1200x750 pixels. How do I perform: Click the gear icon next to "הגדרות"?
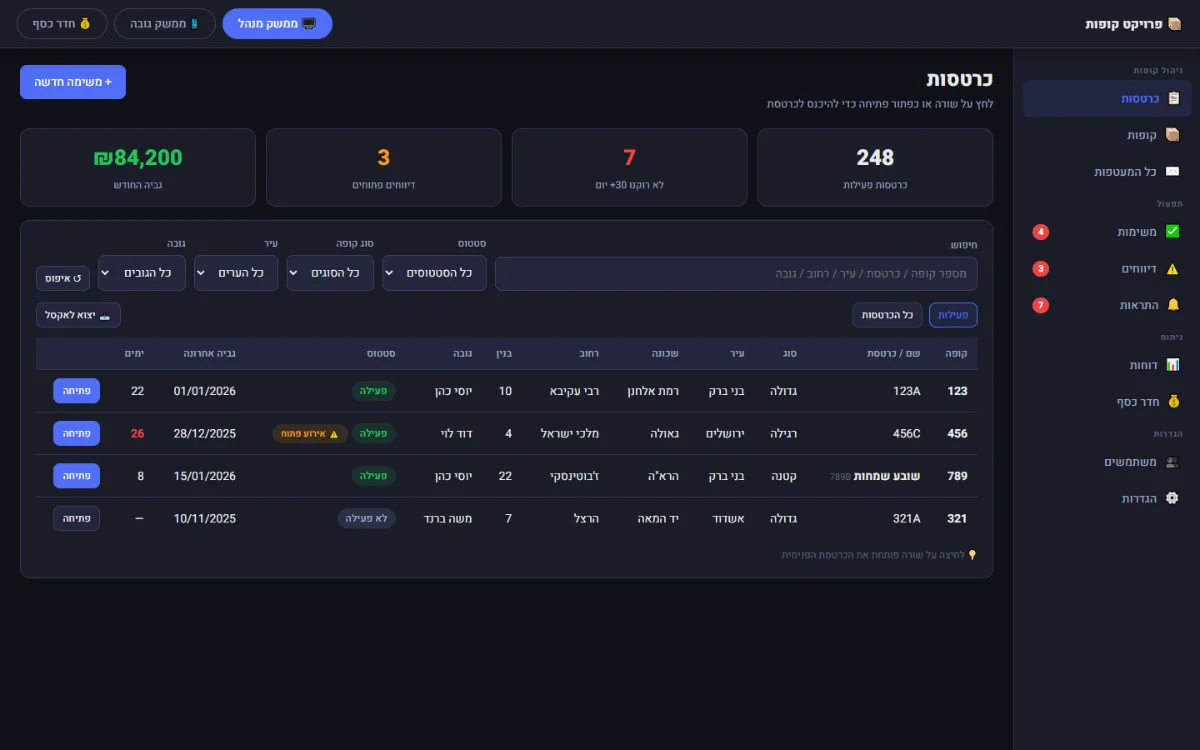[1173, 498]
